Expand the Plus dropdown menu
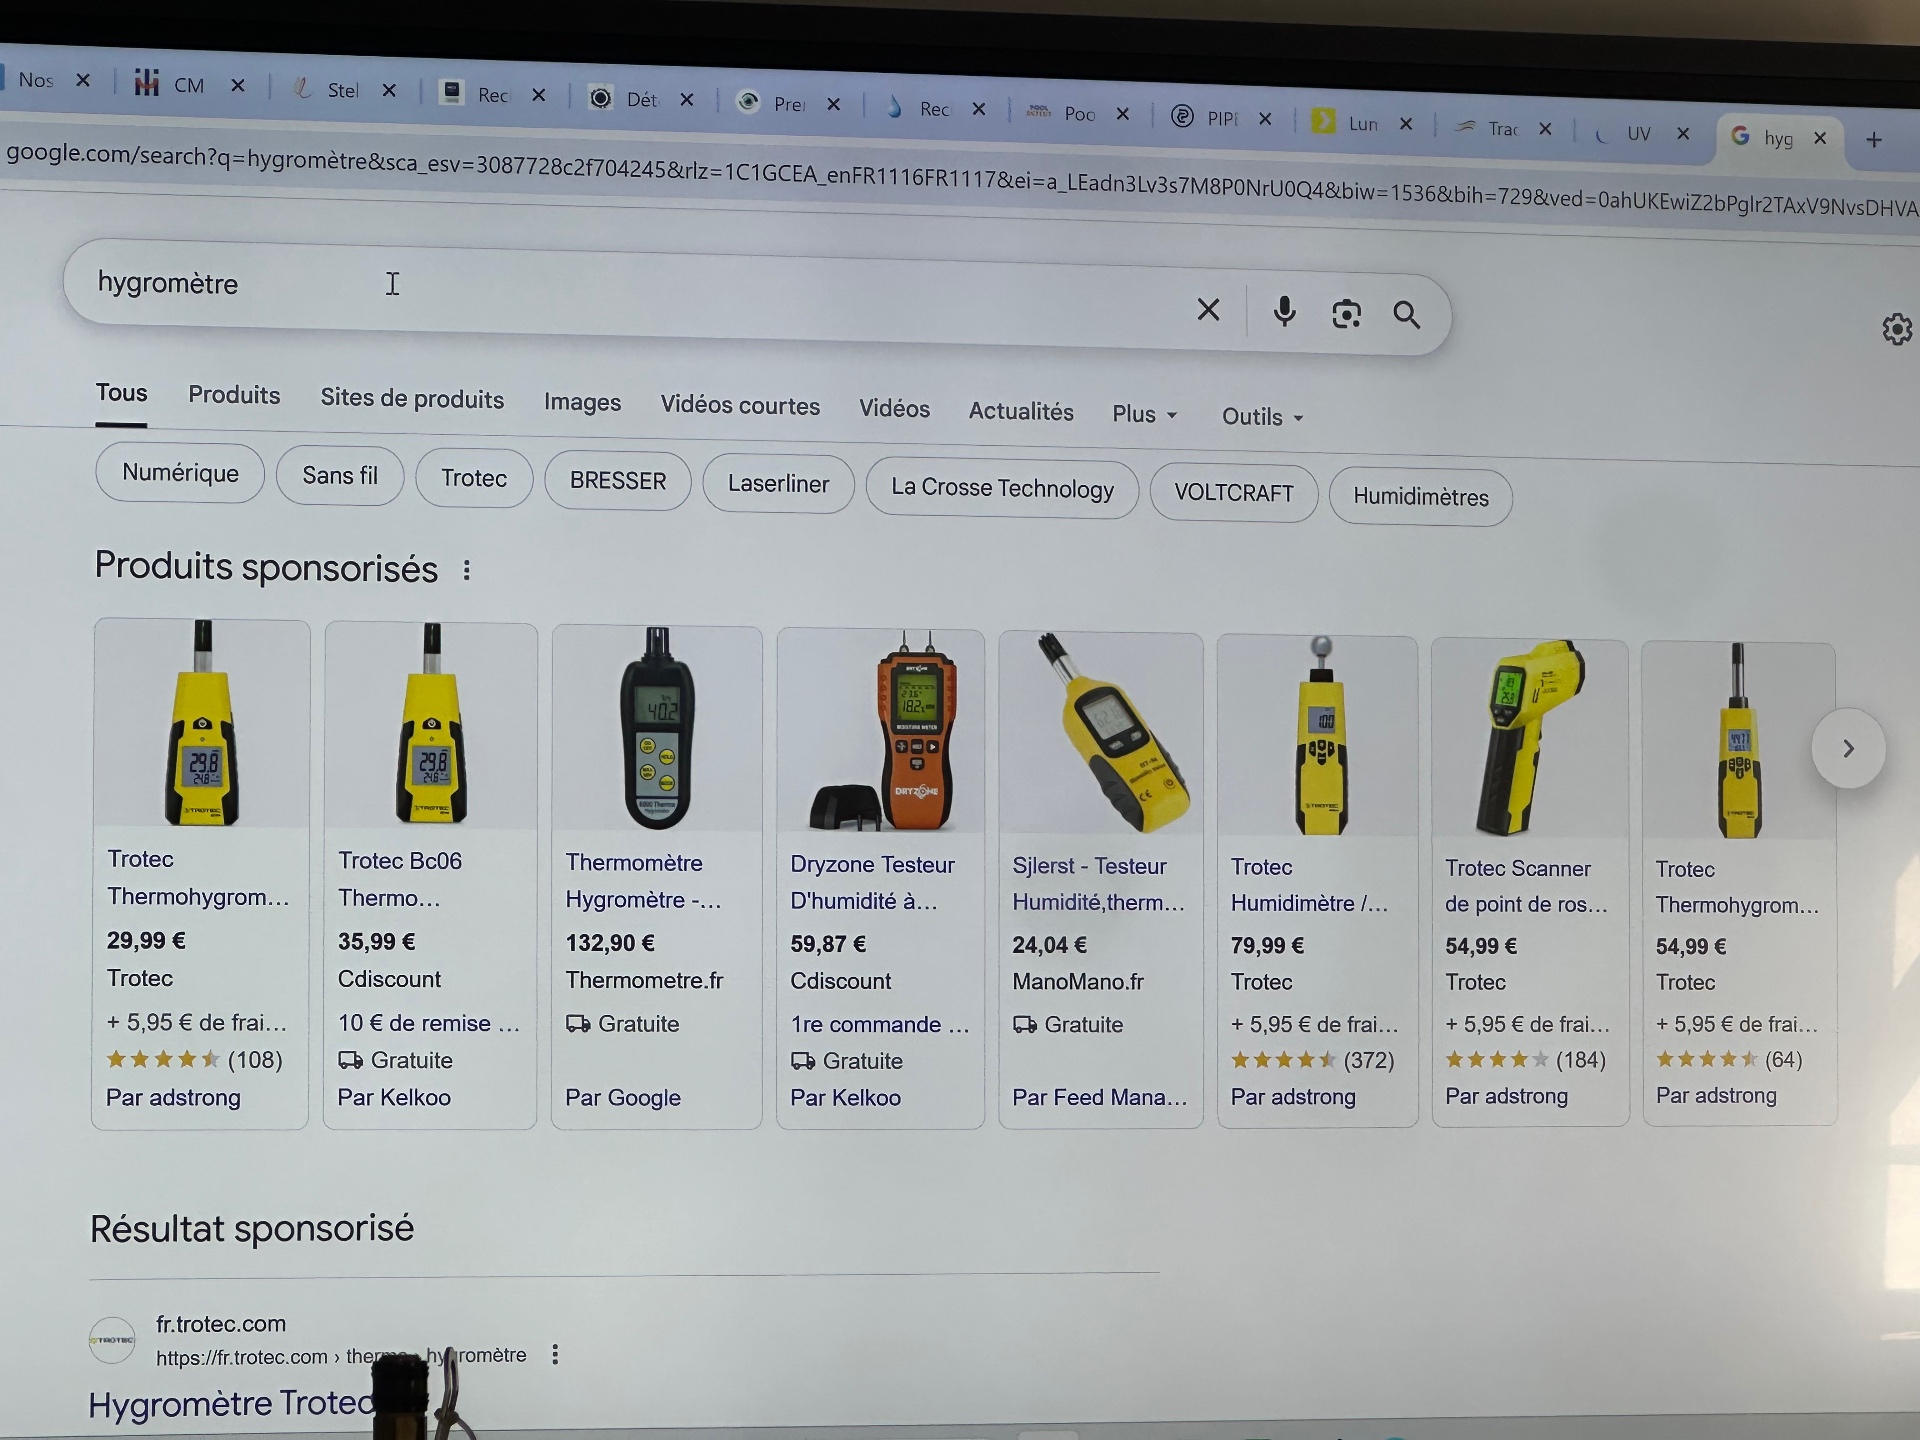This screenshot has width=1920, height=1440. point(1144,414)
